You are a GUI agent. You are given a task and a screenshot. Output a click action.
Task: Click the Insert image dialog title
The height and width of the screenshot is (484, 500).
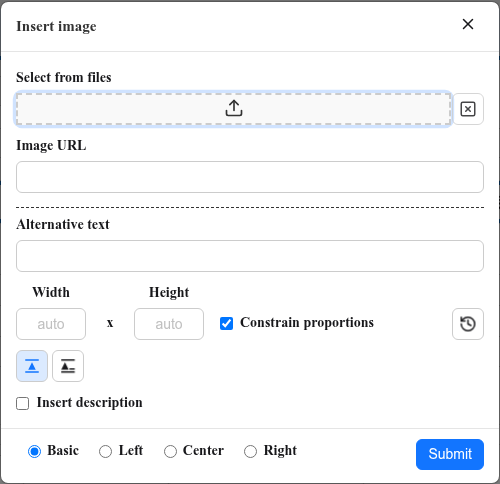tap(56, 26)
